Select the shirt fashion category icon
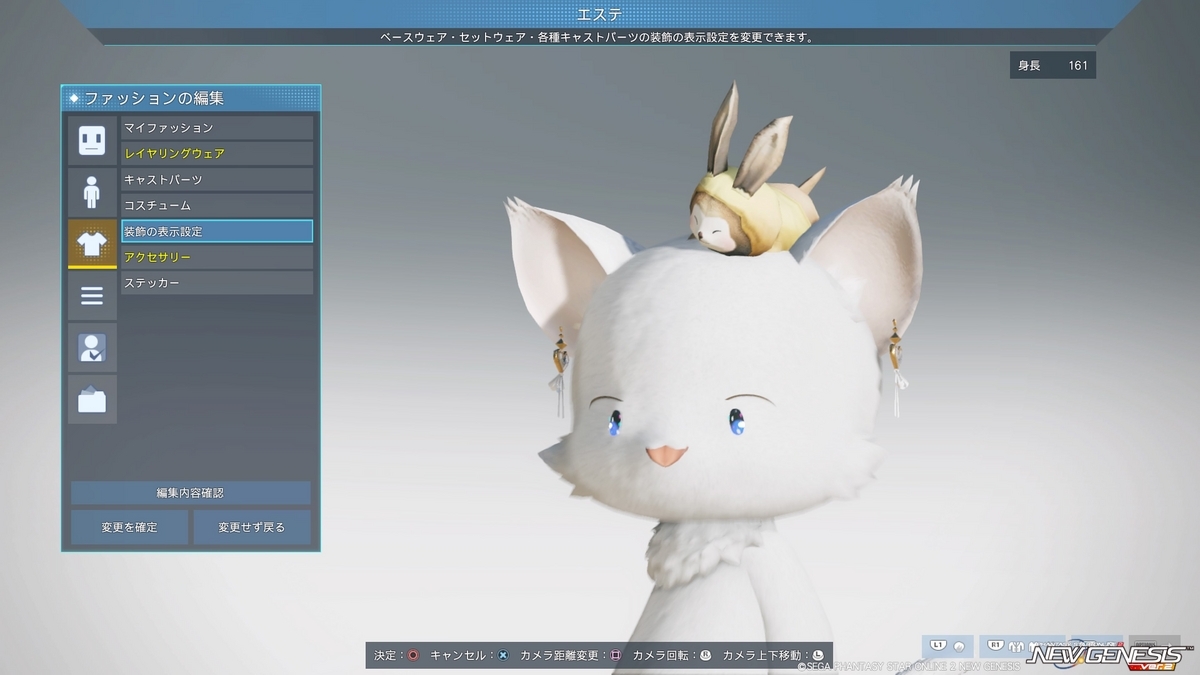 (x=92, y=244)
